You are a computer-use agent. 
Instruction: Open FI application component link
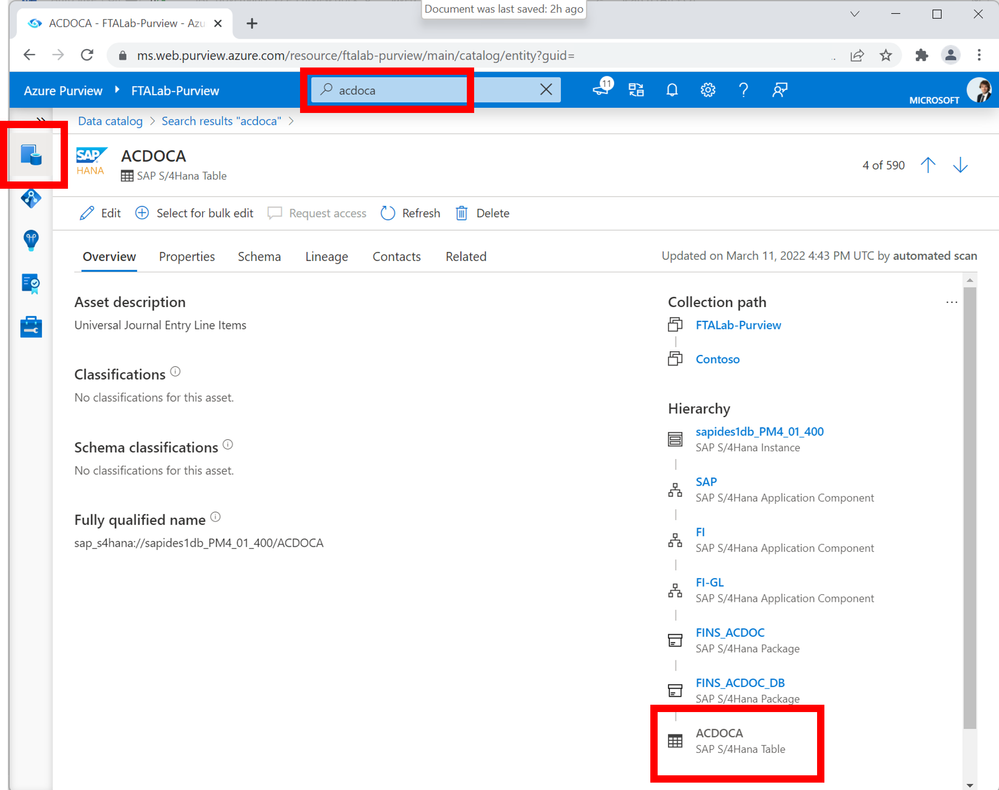pos(700,532)
